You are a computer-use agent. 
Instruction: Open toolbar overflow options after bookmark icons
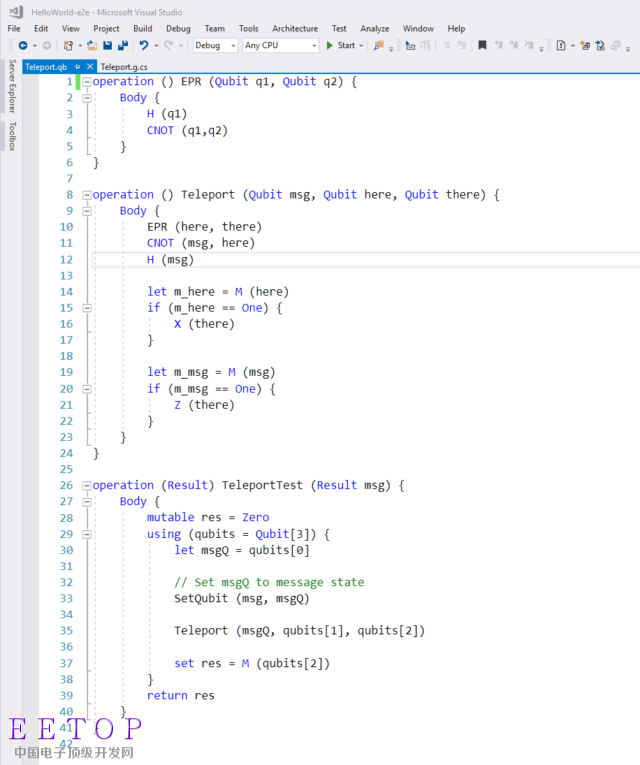[541, 48]
